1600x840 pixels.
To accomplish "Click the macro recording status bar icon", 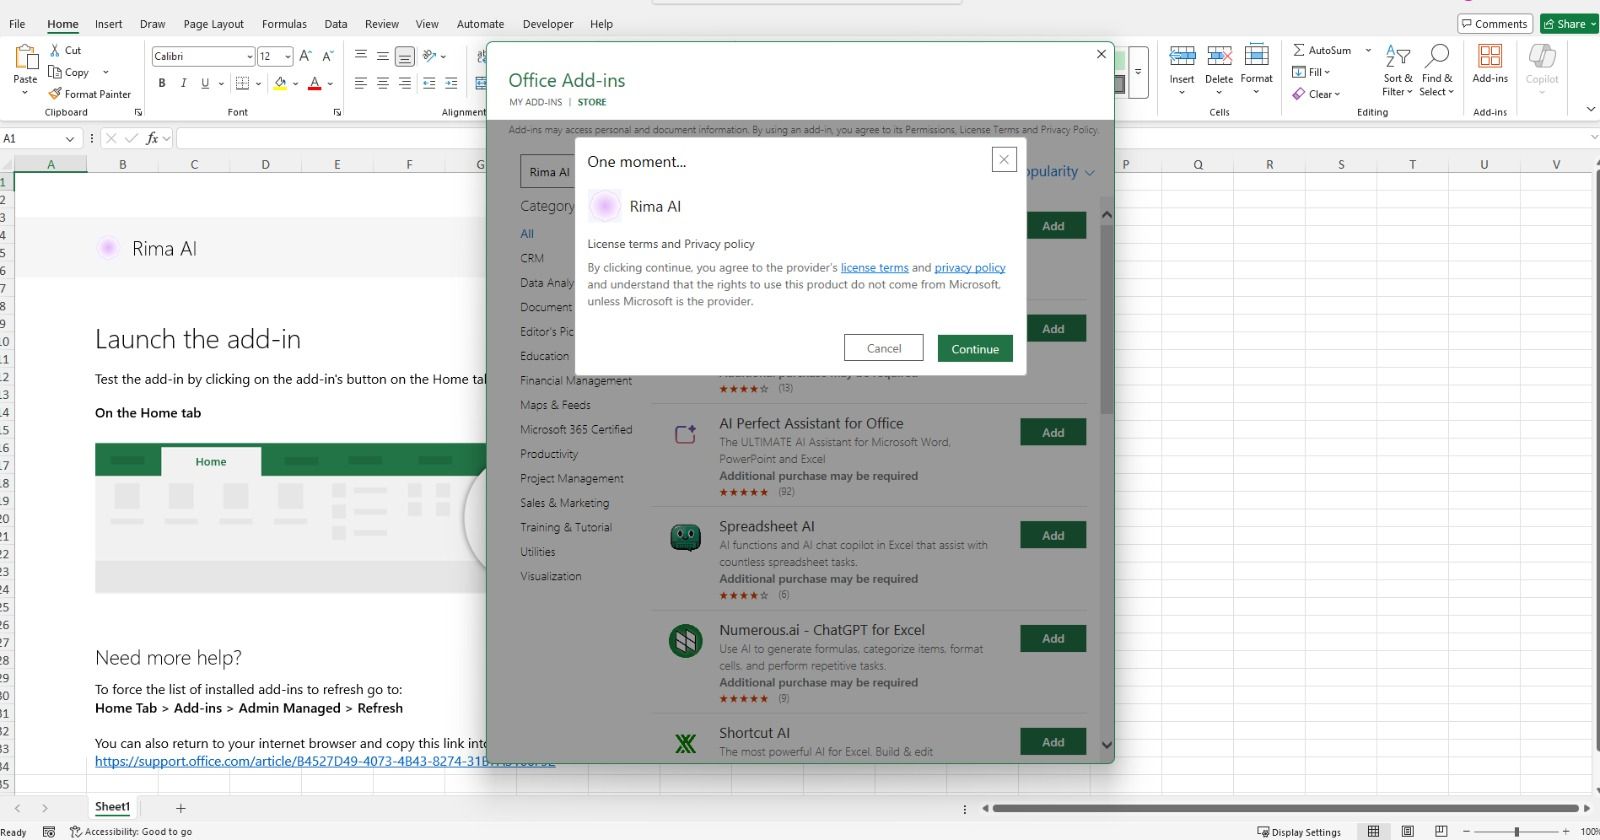I will 49,832.
